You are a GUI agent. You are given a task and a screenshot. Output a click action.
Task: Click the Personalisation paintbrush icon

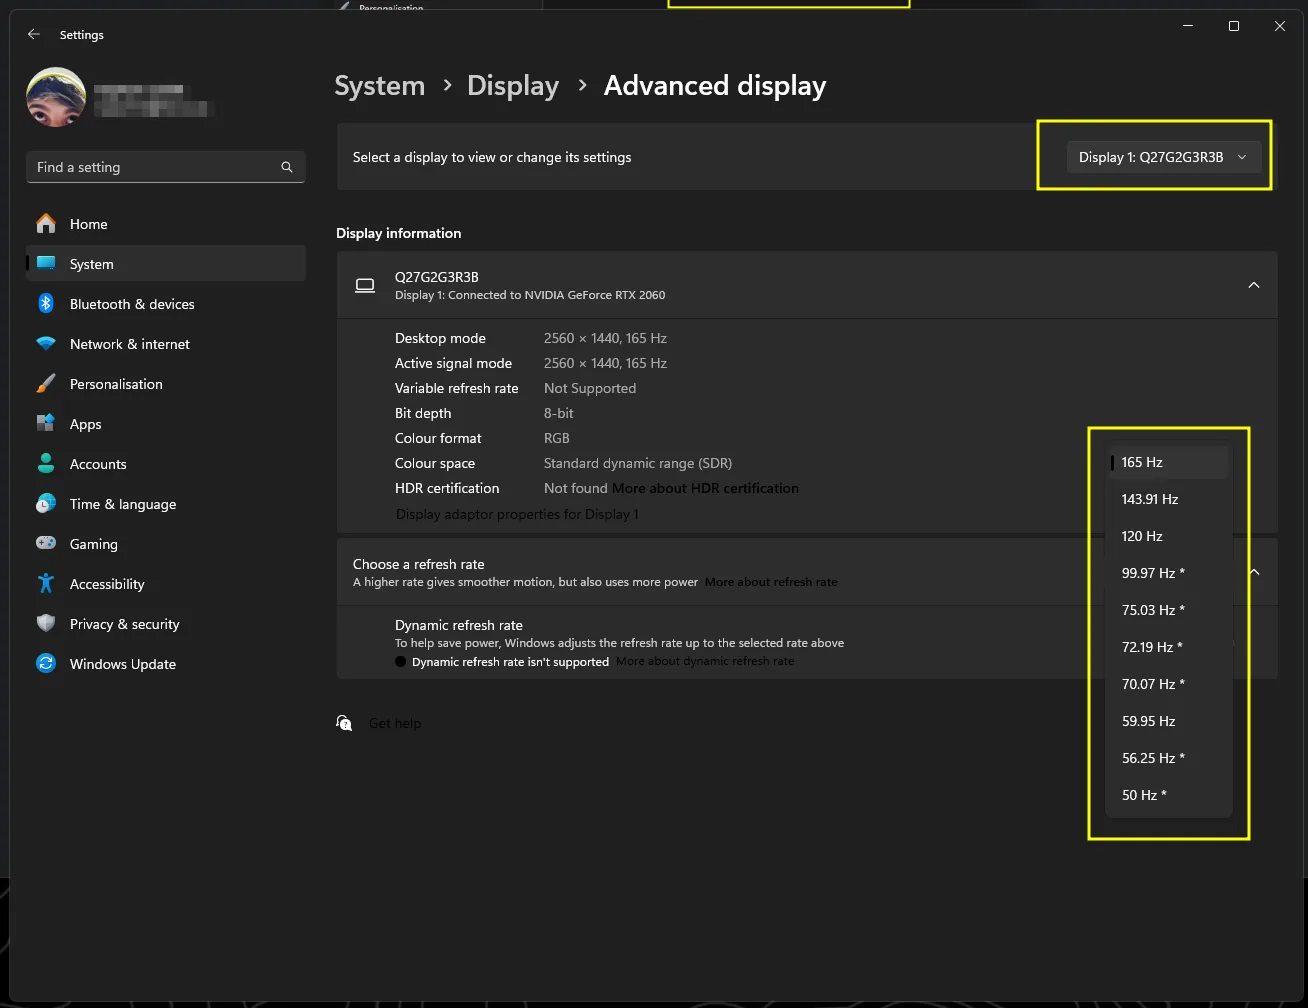[46, 384]
